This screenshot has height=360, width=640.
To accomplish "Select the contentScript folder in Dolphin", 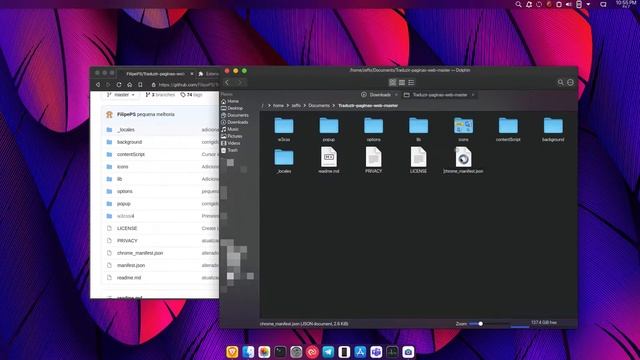I will [508, 129].
